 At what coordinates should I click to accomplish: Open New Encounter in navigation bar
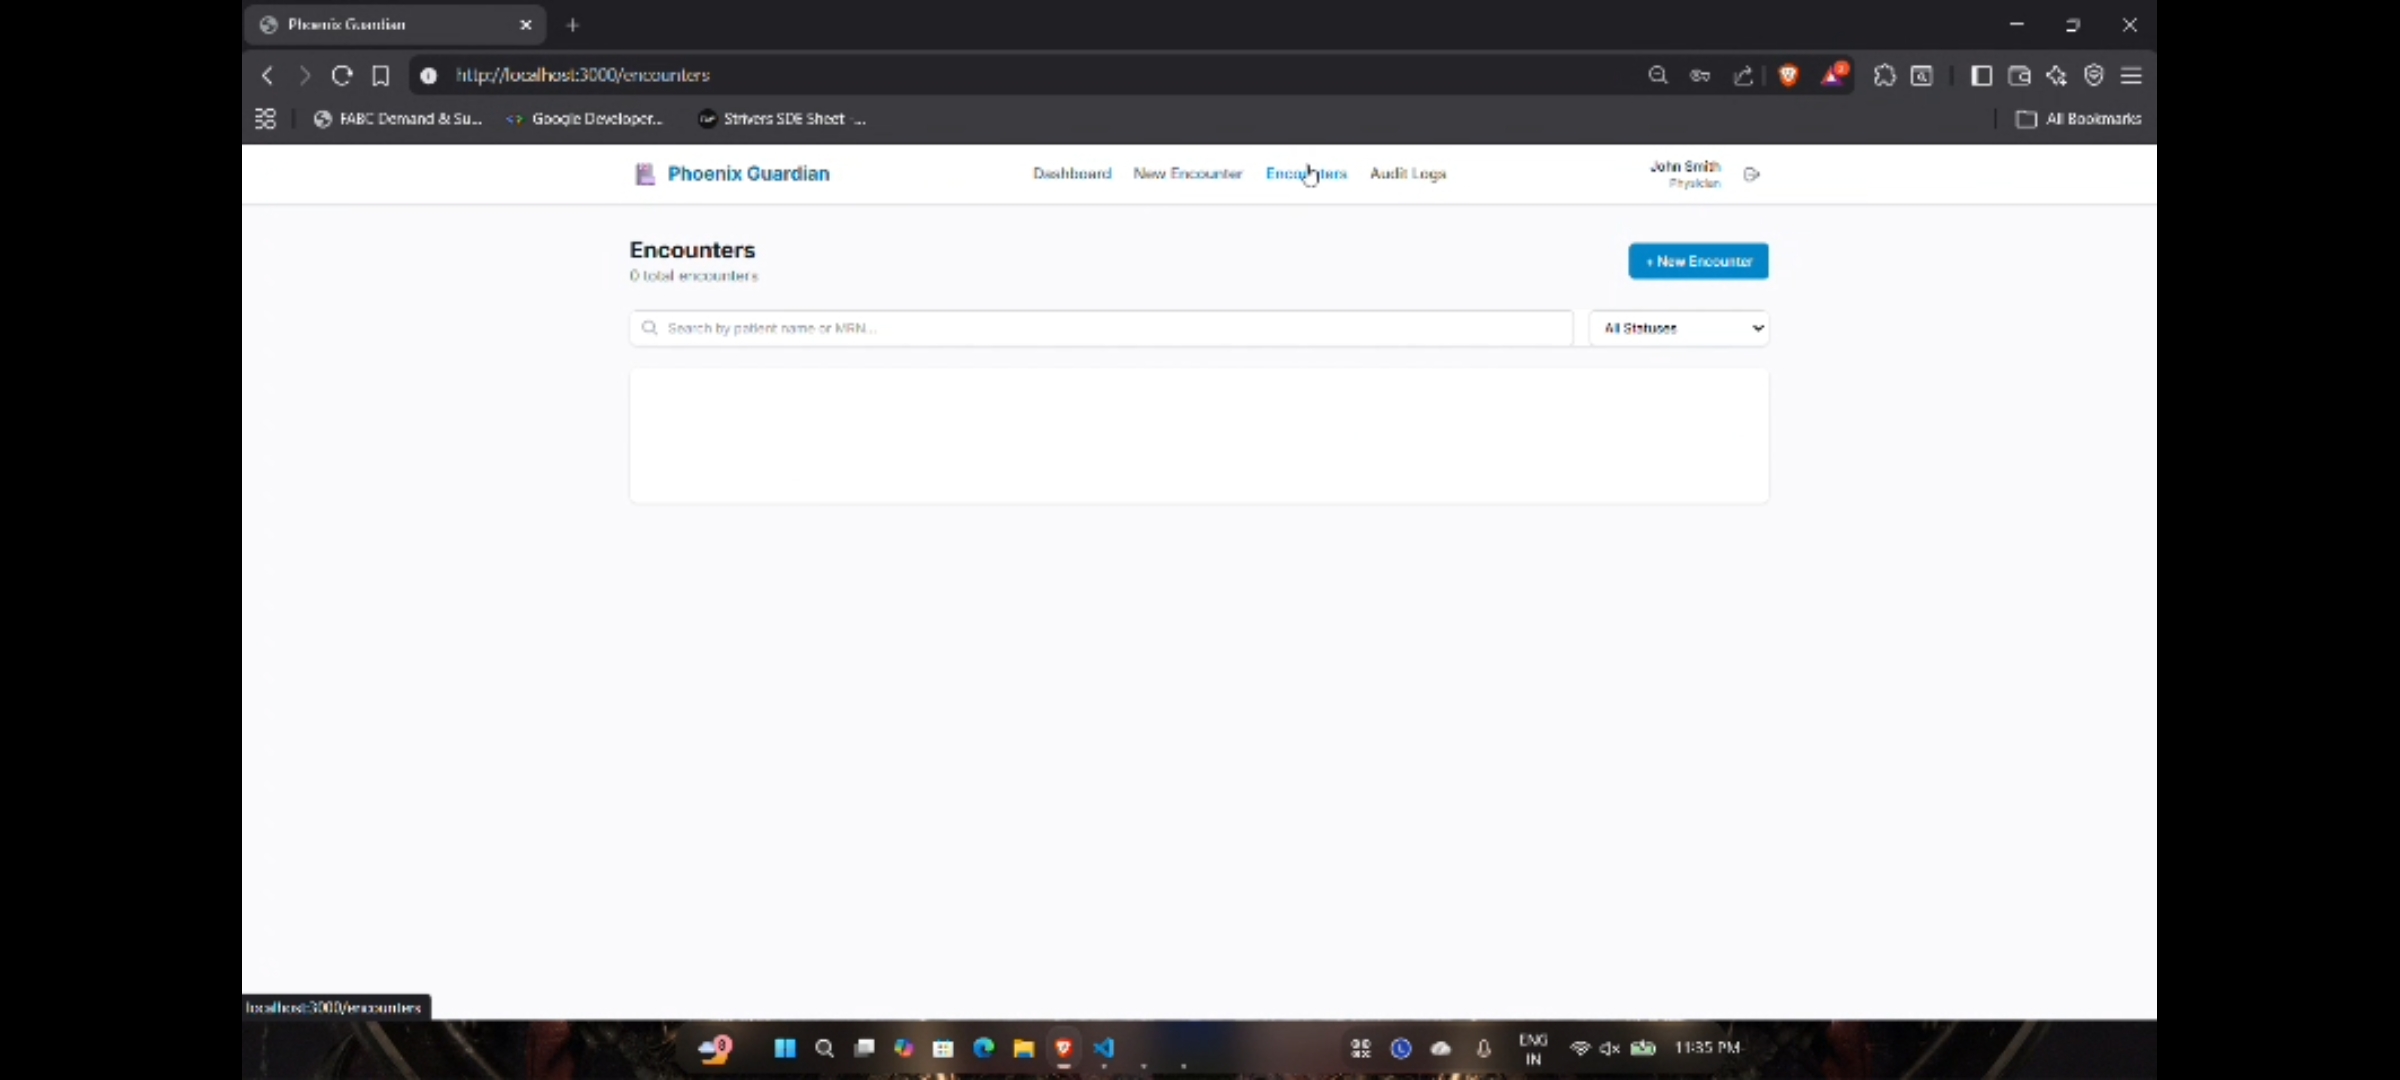[1187, 173]
